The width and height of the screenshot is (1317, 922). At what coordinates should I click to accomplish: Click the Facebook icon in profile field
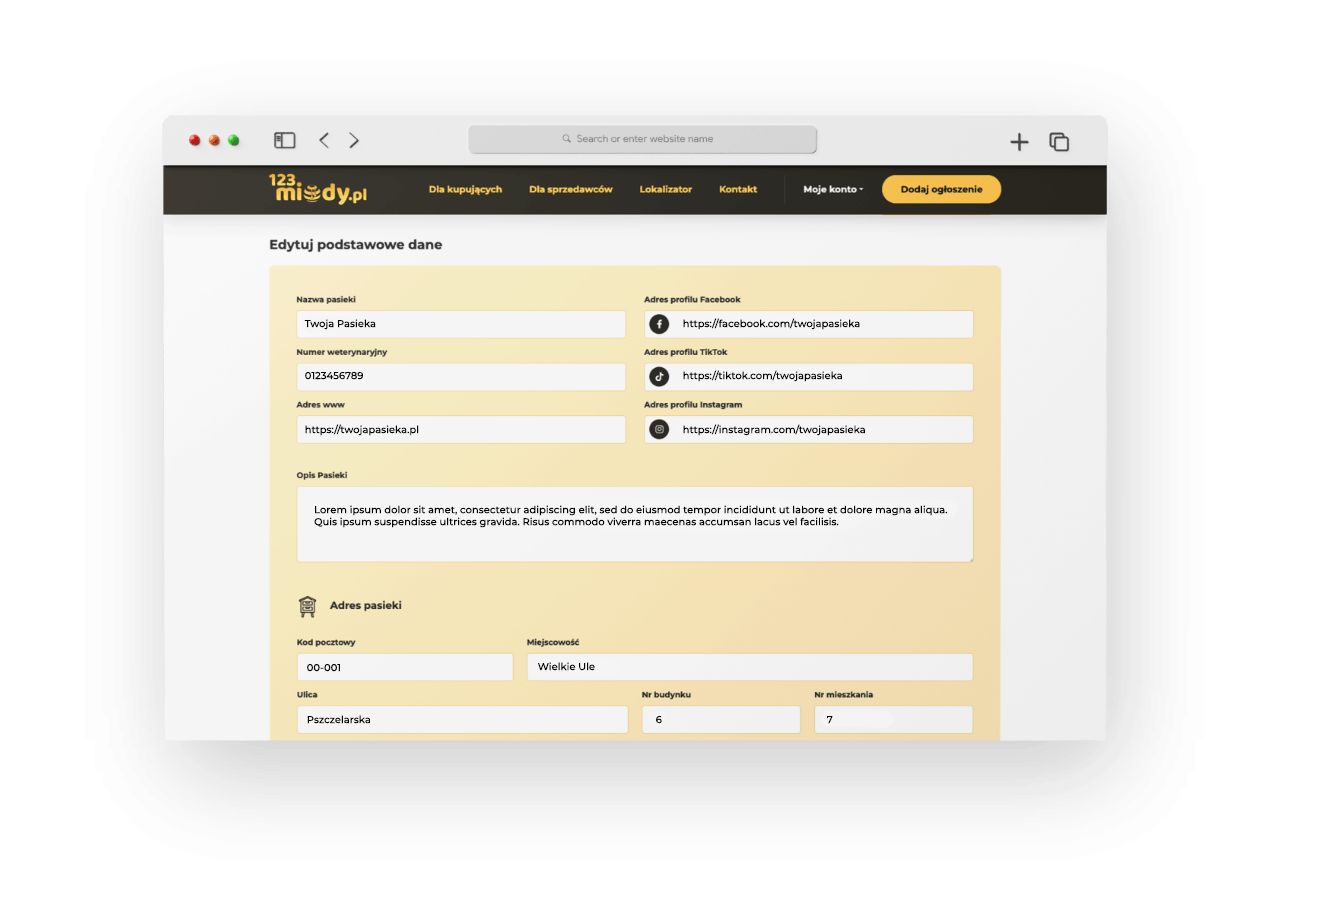pos(659,324)
